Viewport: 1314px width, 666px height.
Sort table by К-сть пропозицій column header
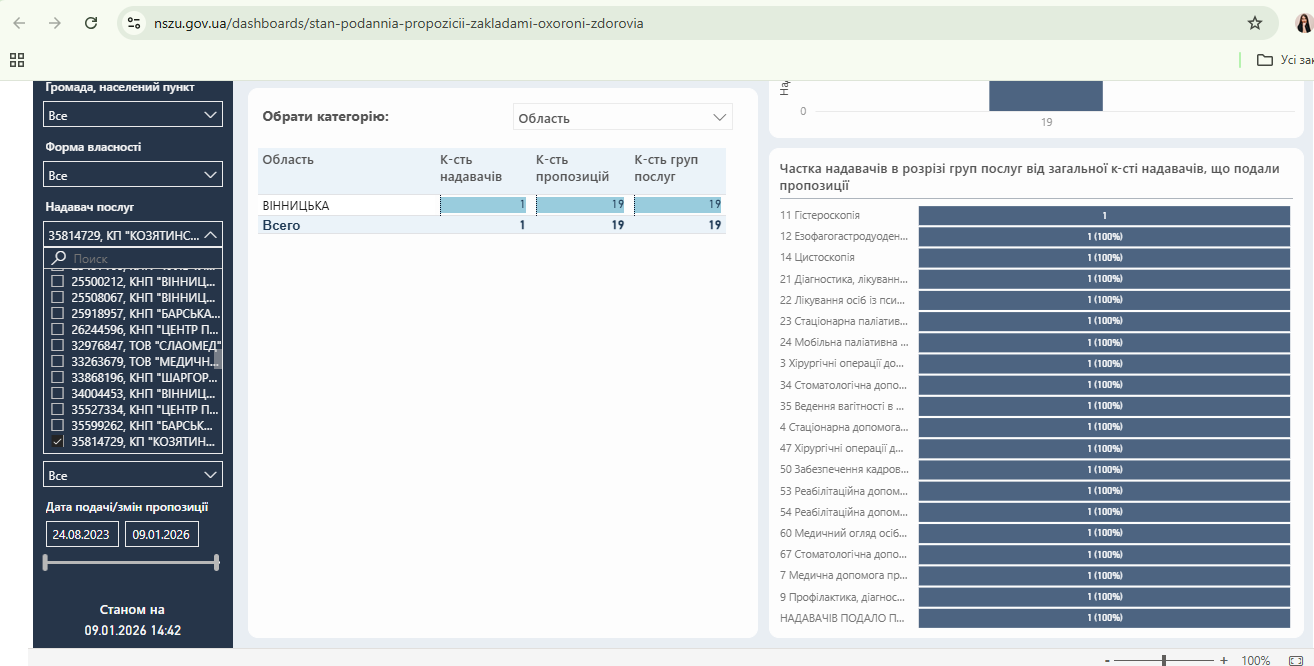572,168
